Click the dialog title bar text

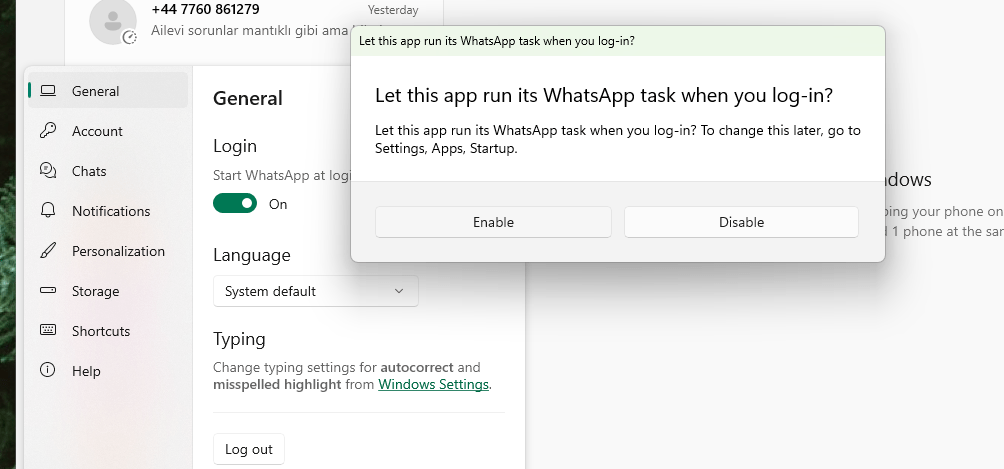(497, 41)
